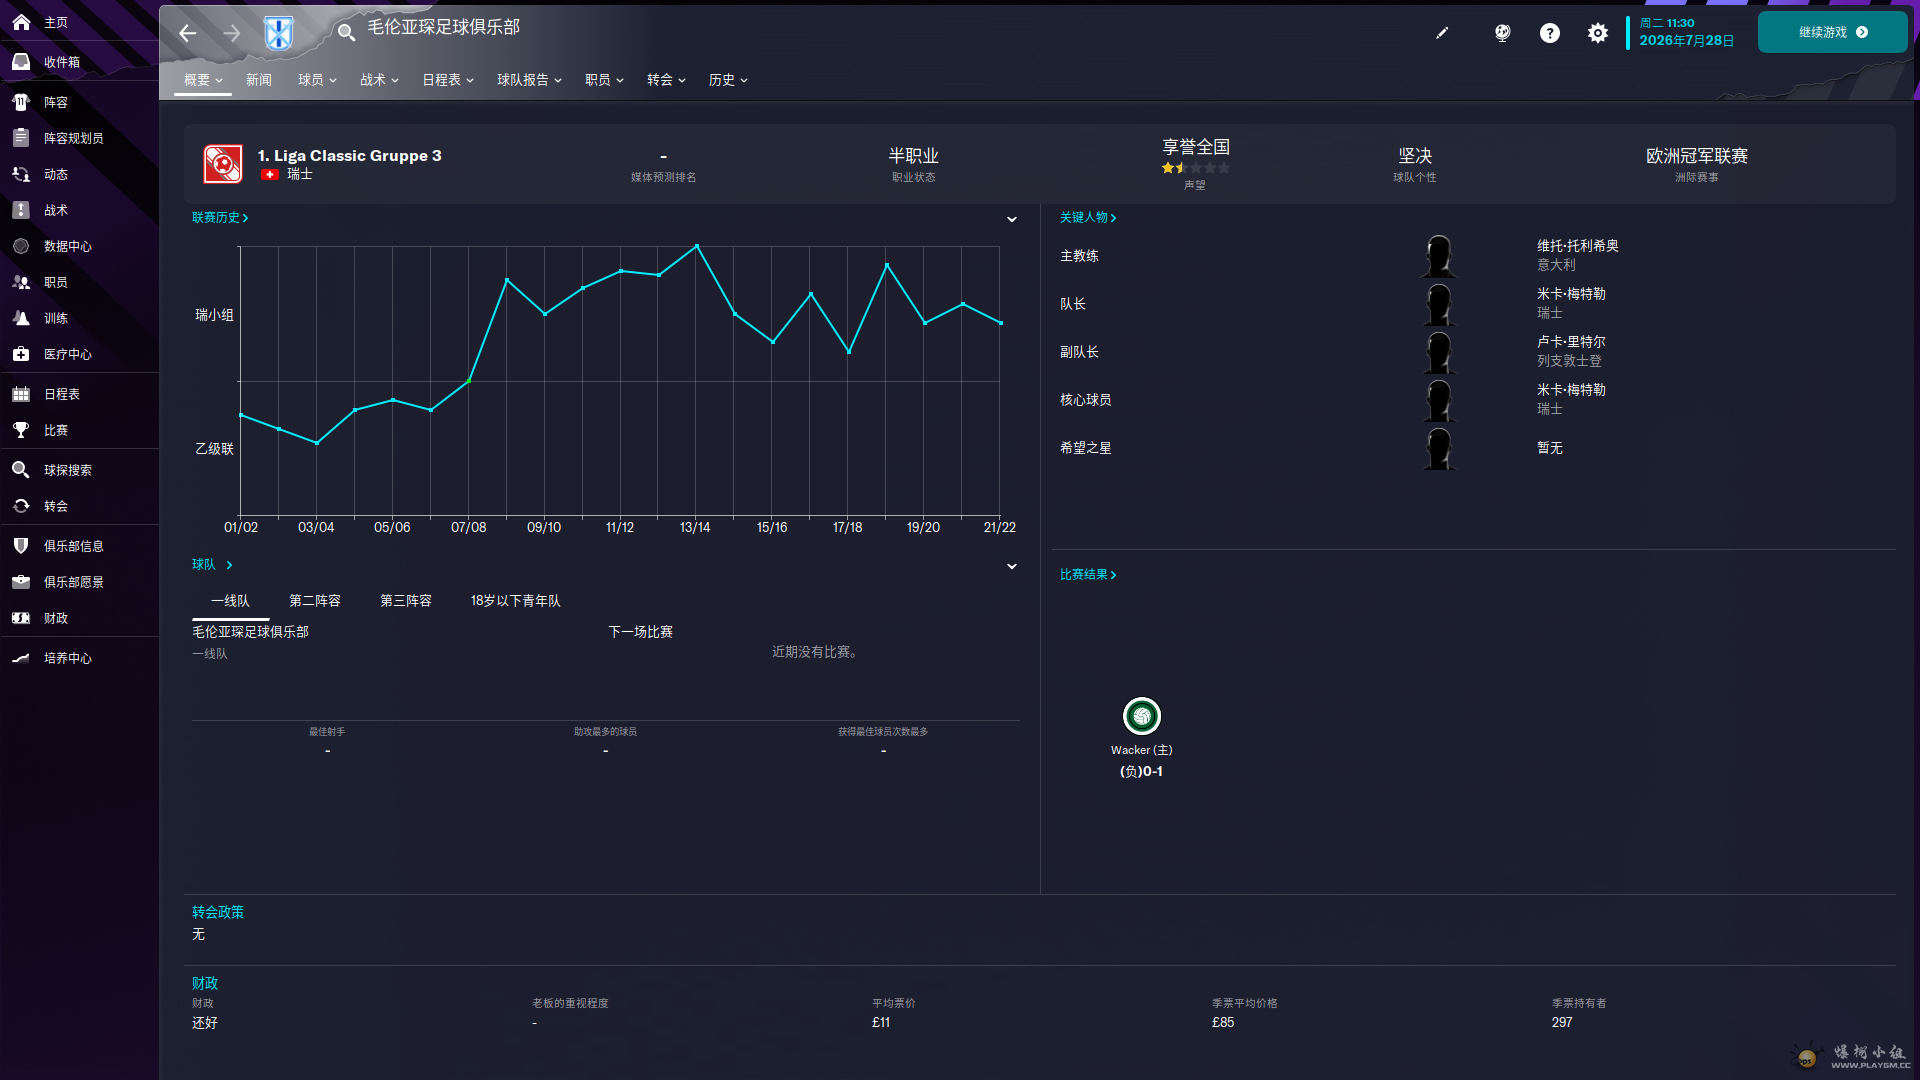The image size is (1920, 1080).
Task: Expand the 球员 players menu
Action: [x=317, y=80]
